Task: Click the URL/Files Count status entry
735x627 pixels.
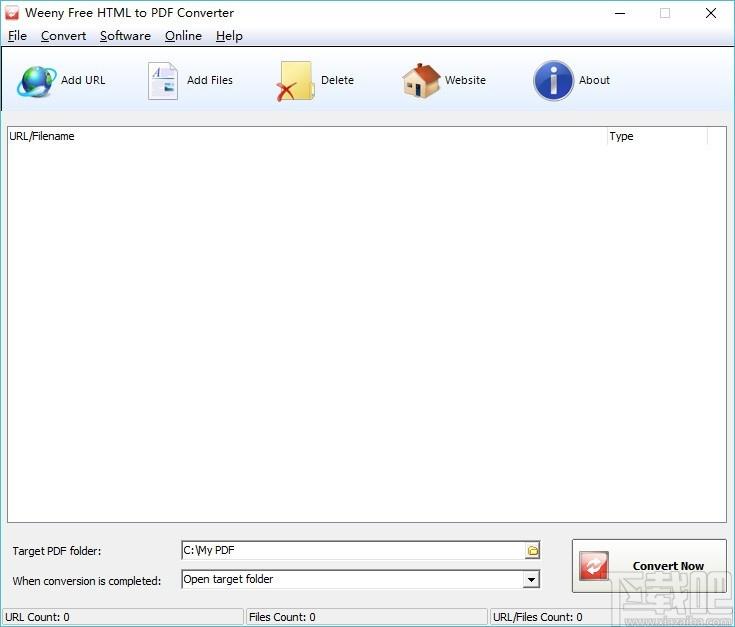Action: (x=611, y=617)
